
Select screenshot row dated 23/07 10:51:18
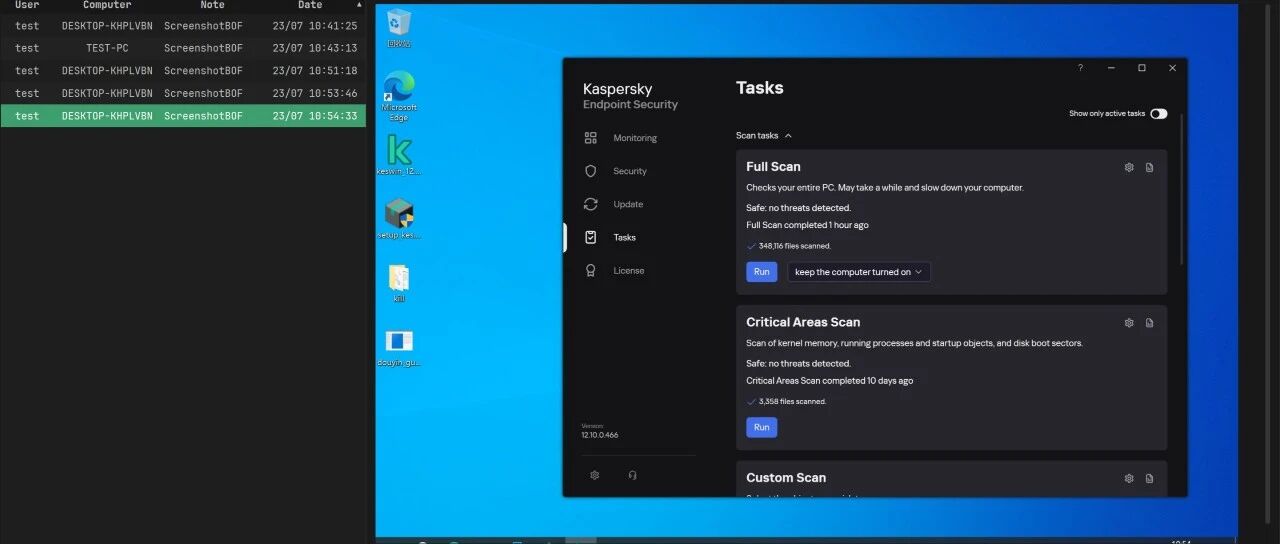[183, 71]
